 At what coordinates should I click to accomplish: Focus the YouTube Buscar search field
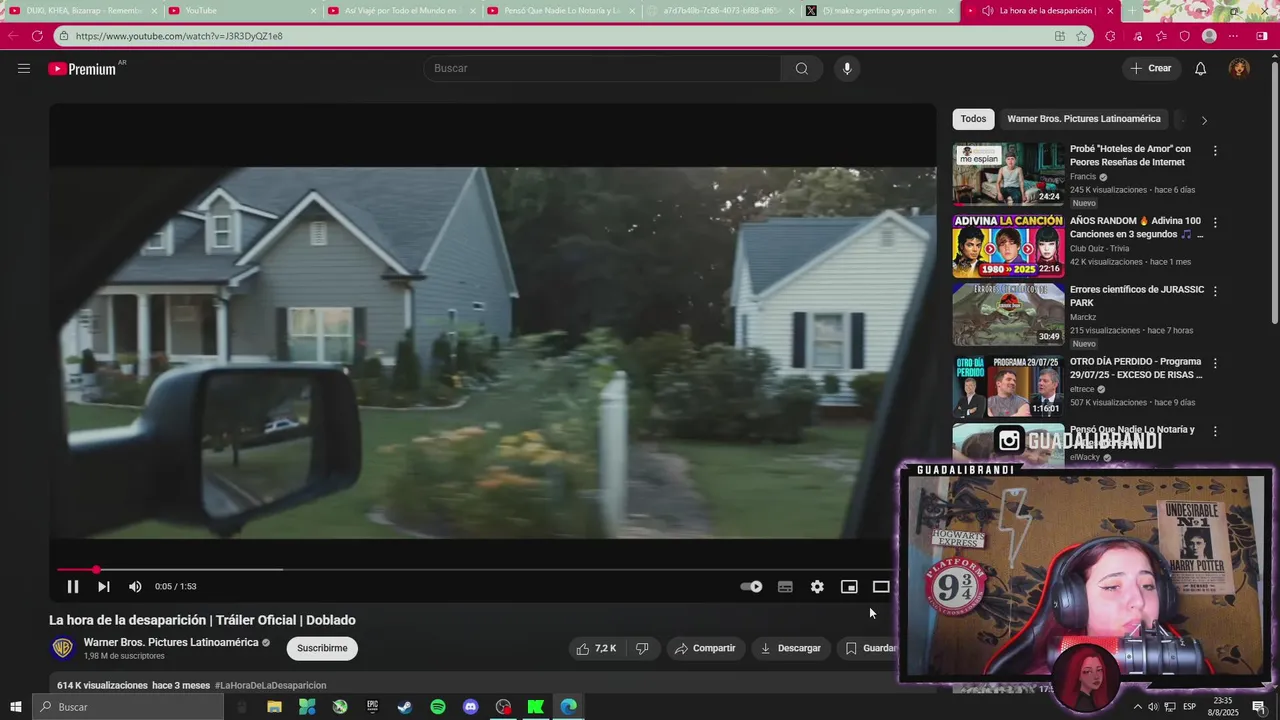tap(602, 68)
